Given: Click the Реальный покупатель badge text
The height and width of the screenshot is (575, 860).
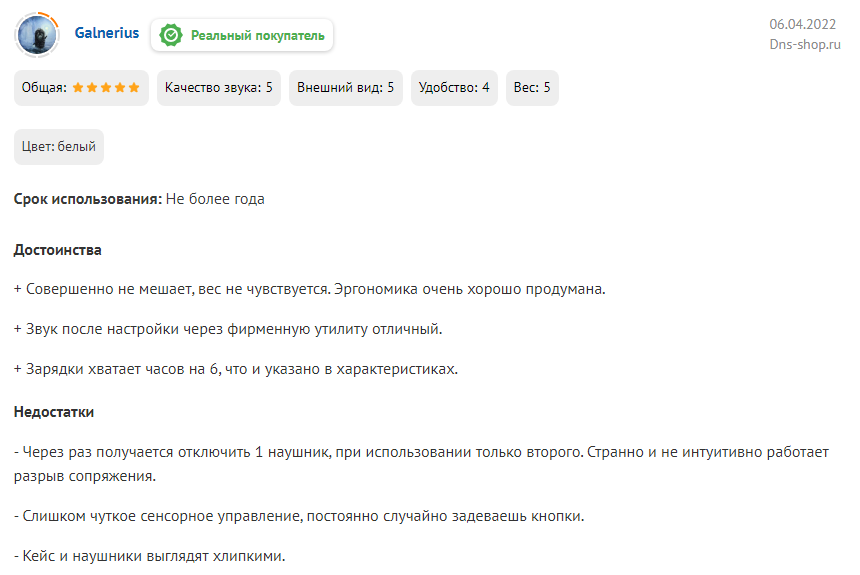Looking at the screenshot, I should tap(258, 36).
